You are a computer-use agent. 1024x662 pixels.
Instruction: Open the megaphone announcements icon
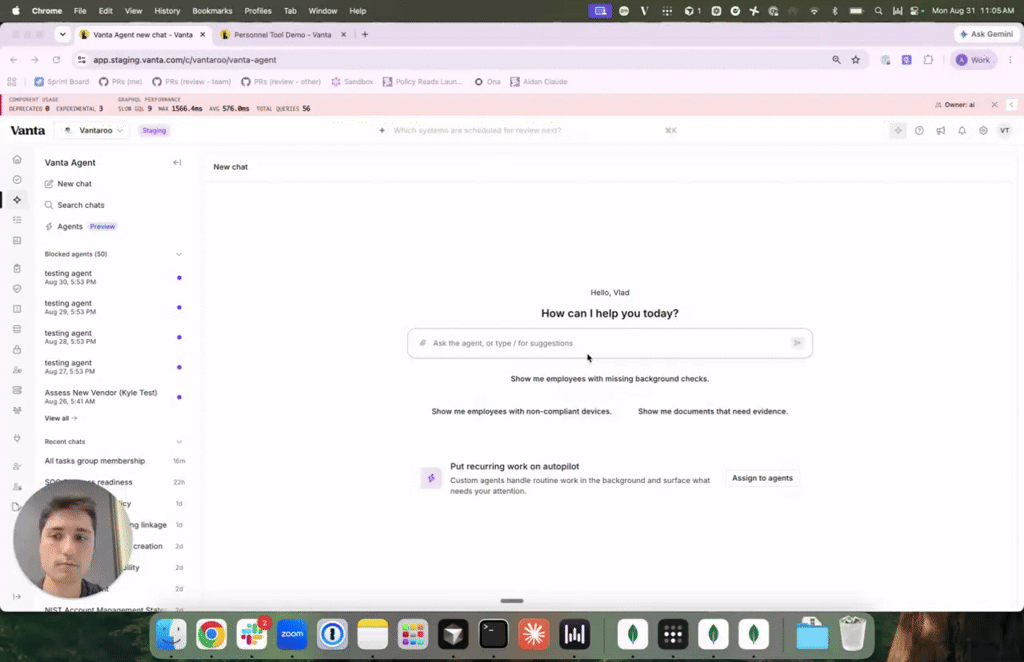940,131
